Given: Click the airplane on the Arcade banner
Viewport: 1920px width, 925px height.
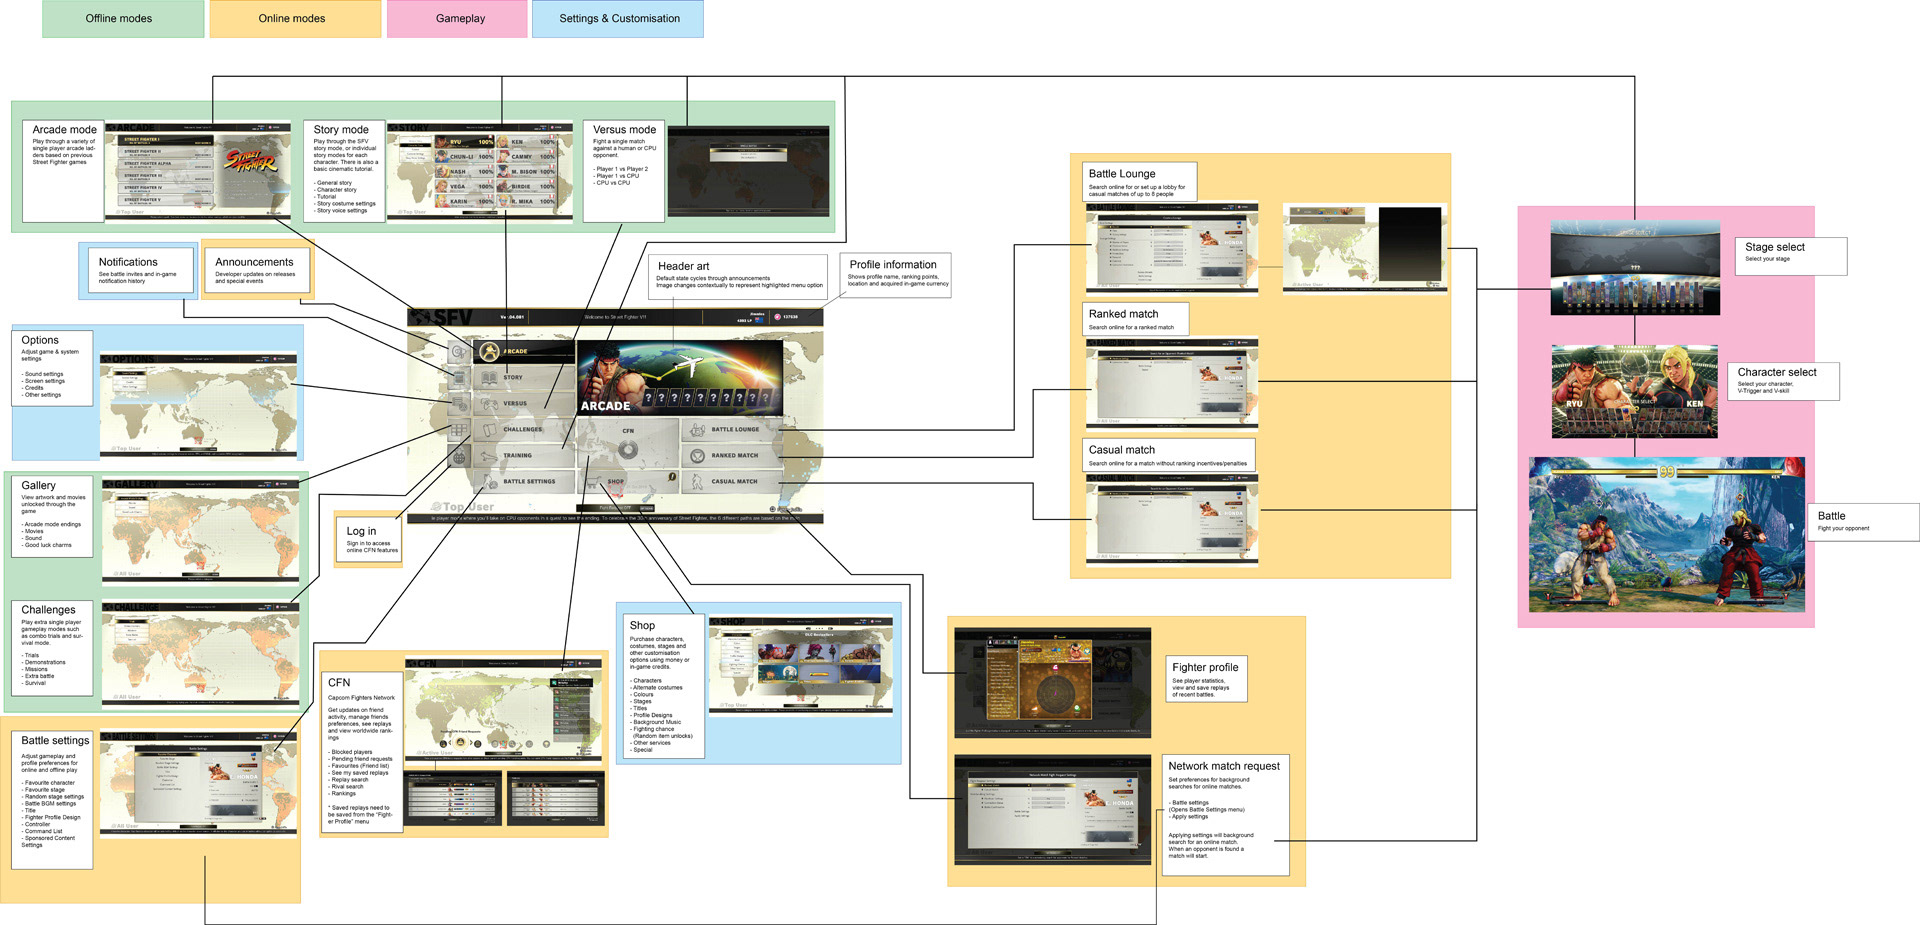Looking at the screenshot, I should click(x=689, y=364).
